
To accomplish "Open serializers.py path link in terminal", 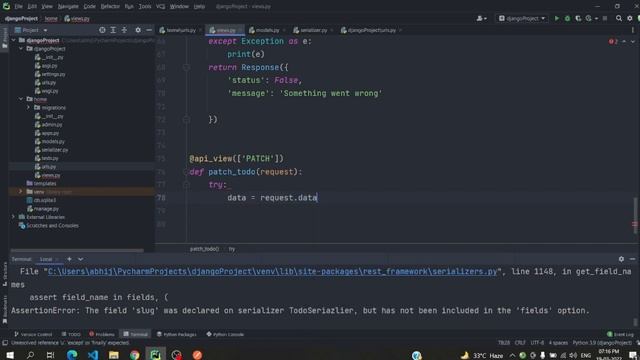I will coord(273,272).
